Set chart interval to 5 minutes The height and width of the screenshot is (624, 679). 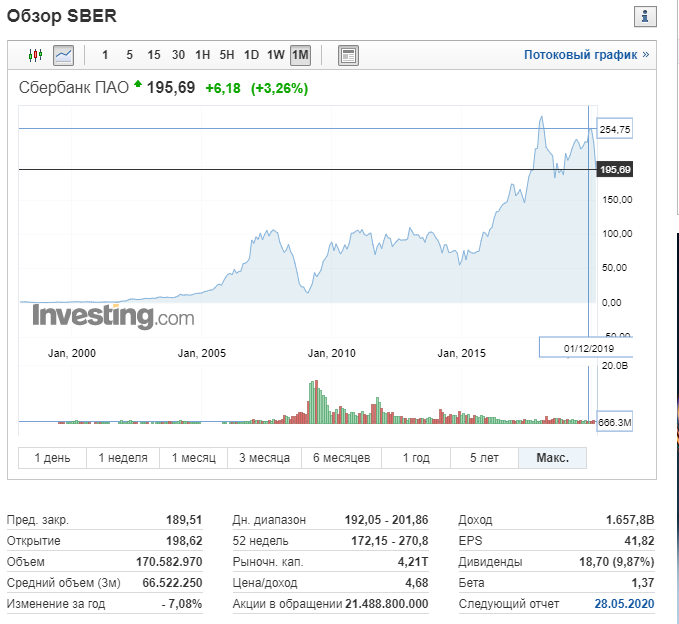tap(129, 55)
